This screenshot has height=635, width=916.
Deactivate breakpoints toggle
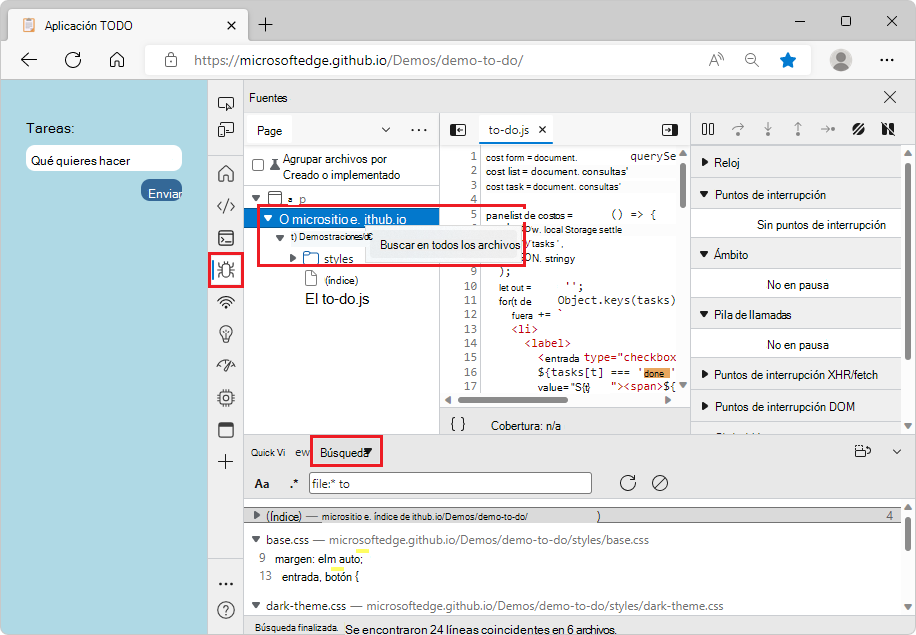coord(858,129)
